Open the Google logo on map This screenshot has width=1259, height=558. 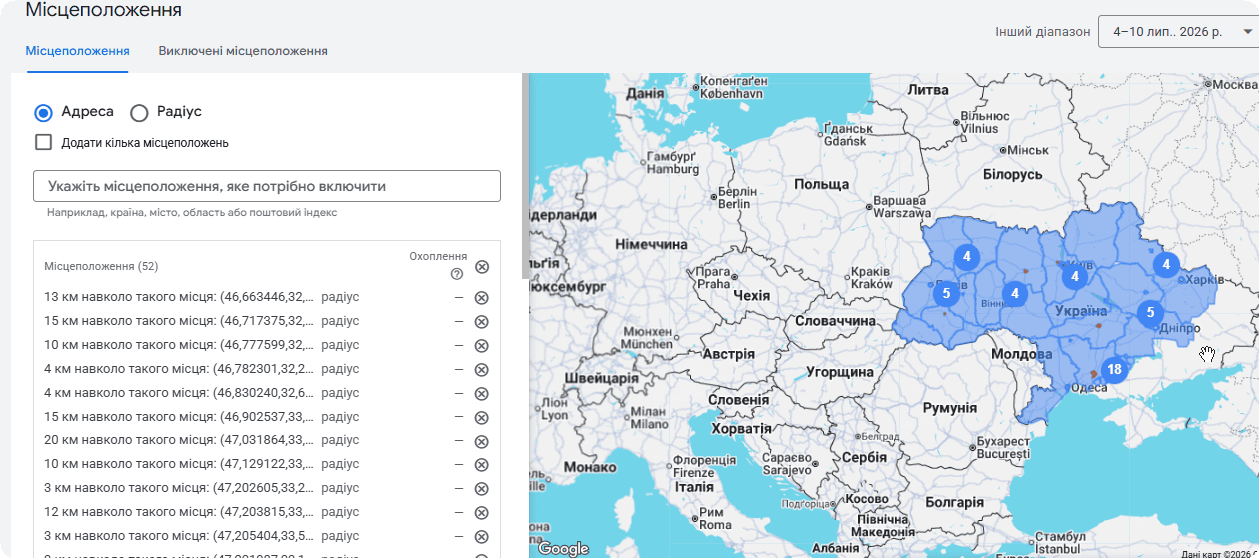pyautogui.click(x=563, y=548)
